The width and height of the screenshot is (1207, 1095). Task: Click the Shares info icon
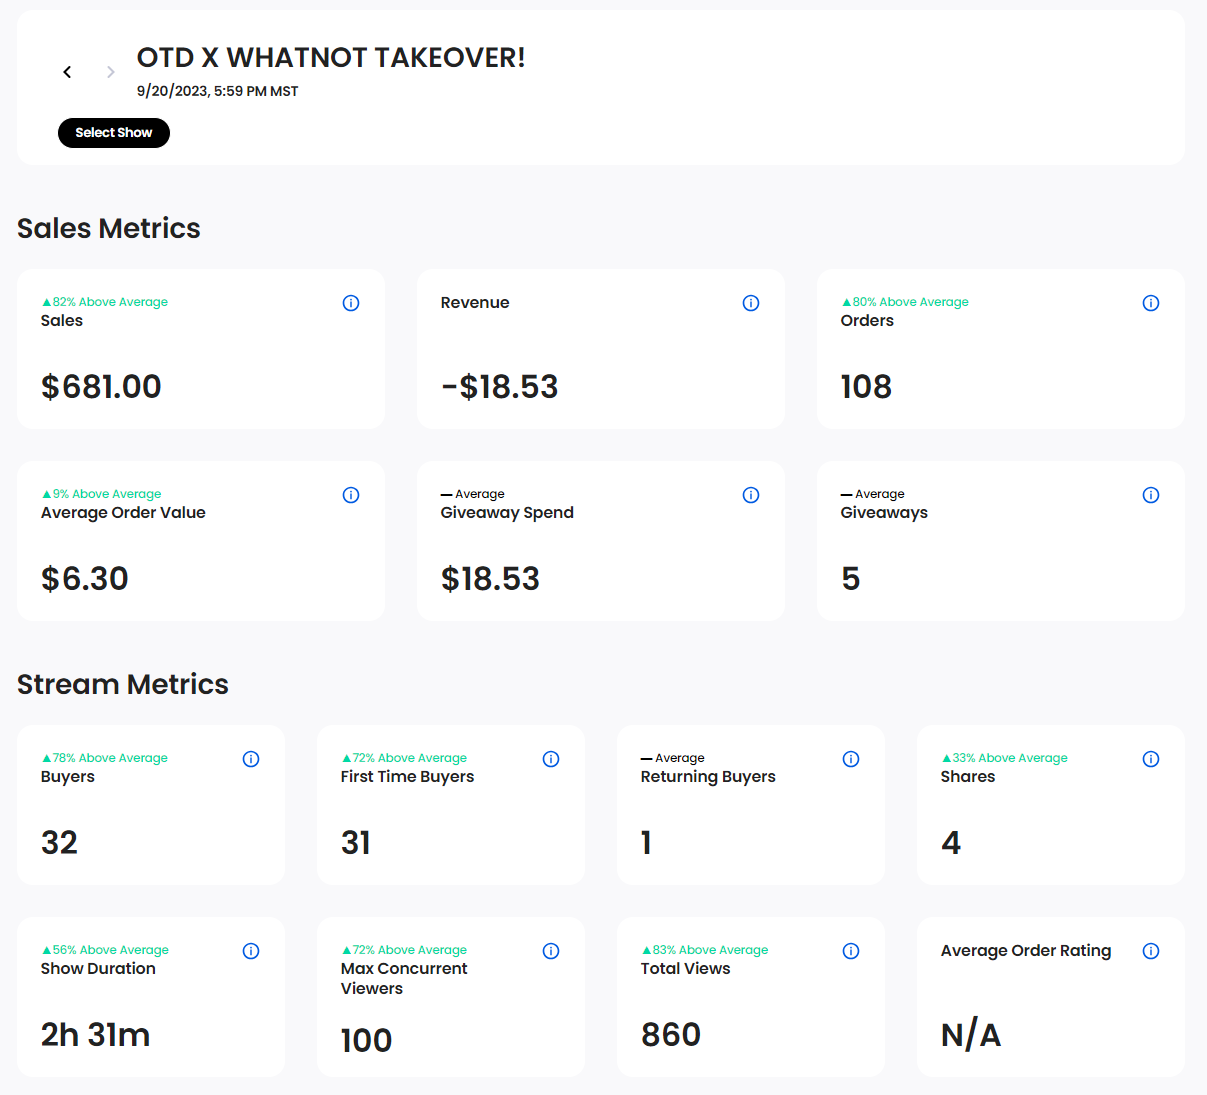point(1151,759)
